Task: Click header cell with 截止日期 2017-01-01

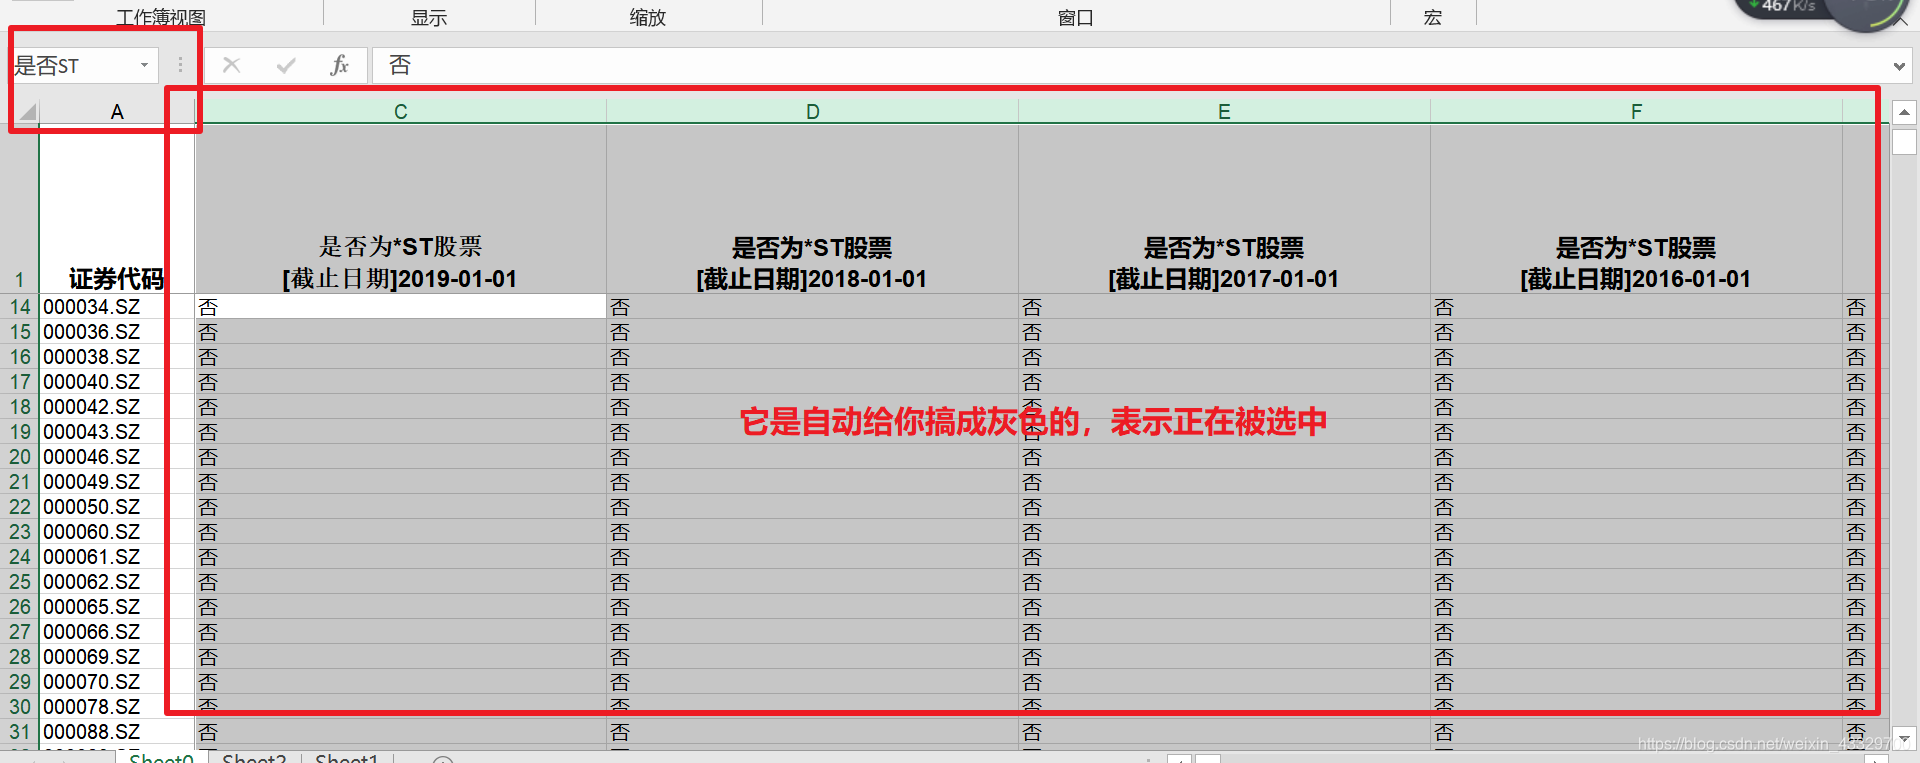Action: coord(1224,209)
